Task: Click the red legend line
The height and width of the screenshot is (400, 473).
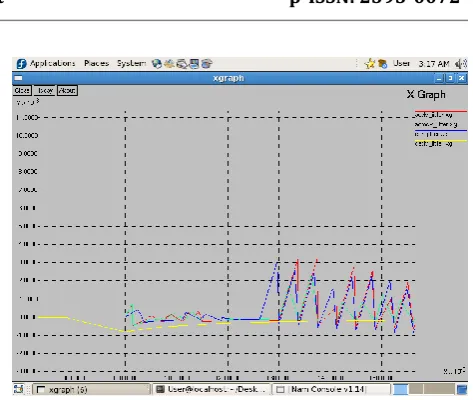Action: coord(441,111)
